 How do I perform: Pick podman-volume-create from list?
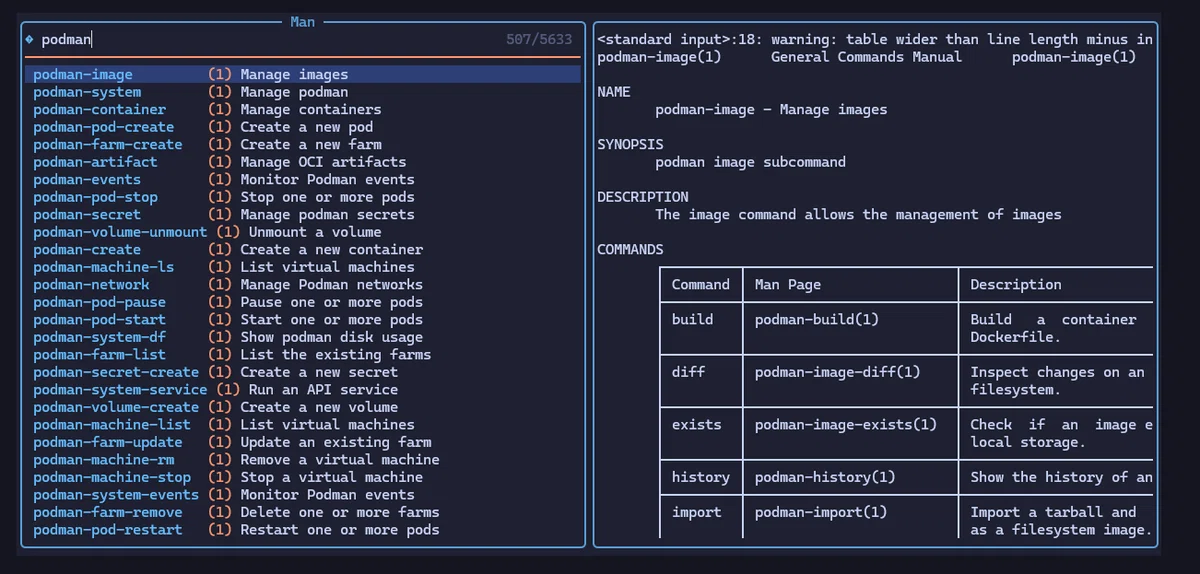[x=302, y=407]
